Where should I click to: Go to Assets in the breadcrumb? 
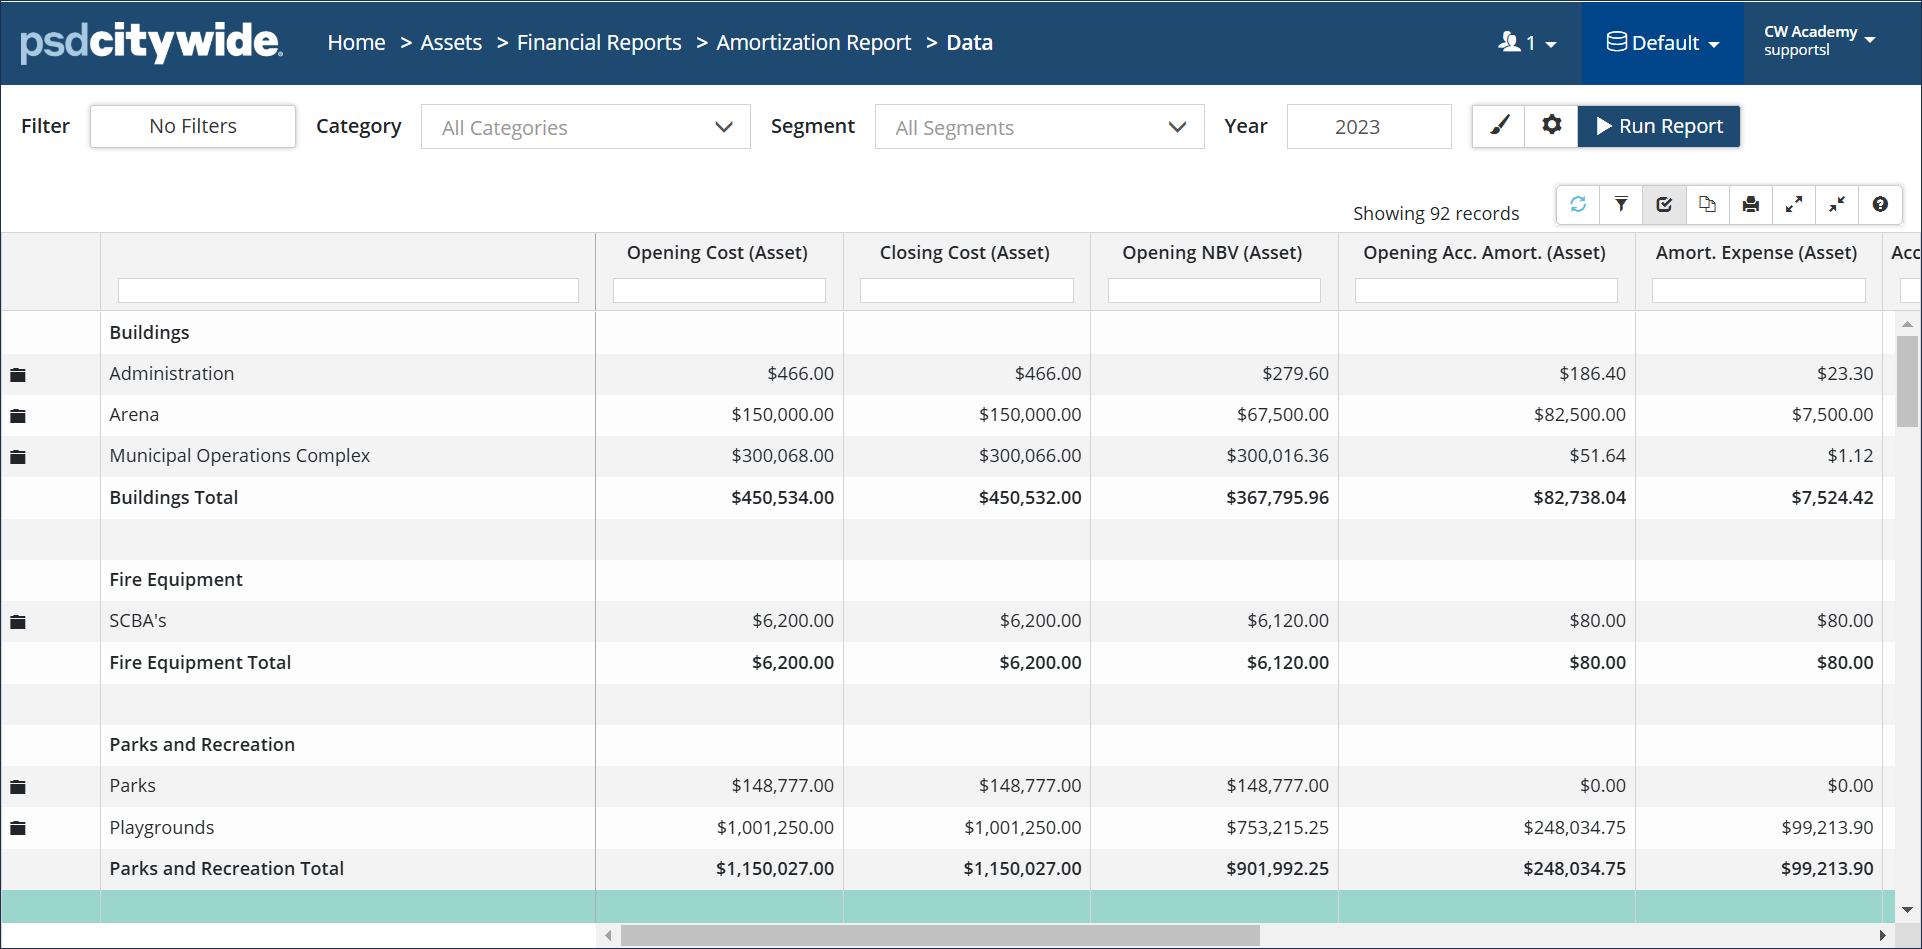(450, 43)
